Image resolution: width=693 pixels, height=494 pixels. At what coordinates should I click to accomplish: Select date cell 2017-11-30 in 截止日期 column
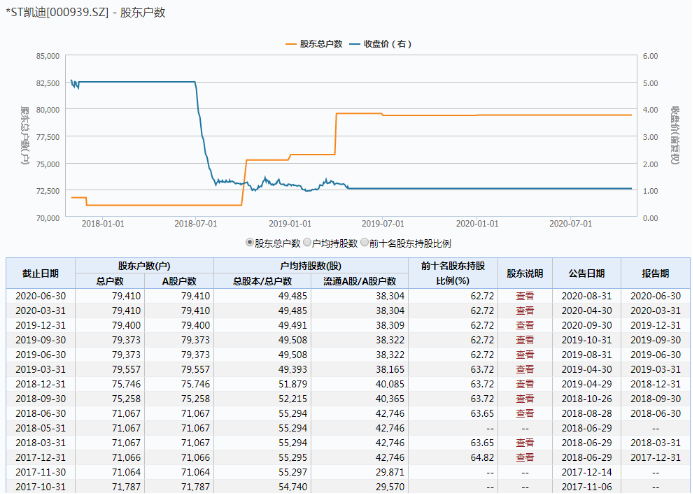pyautogui.click(x=41, y=472)
